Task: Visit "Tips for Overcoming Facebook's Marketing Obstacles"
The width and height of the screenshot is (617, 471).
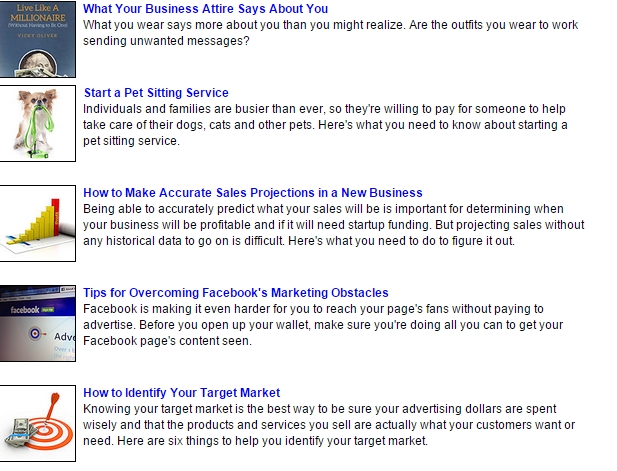Action: point(236,293)
